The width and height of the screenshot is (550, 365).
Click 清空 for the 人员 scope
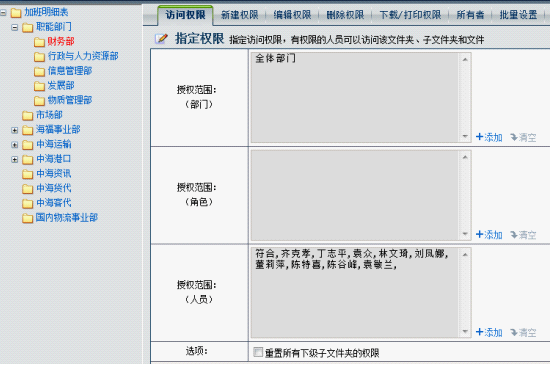(523, 332)
